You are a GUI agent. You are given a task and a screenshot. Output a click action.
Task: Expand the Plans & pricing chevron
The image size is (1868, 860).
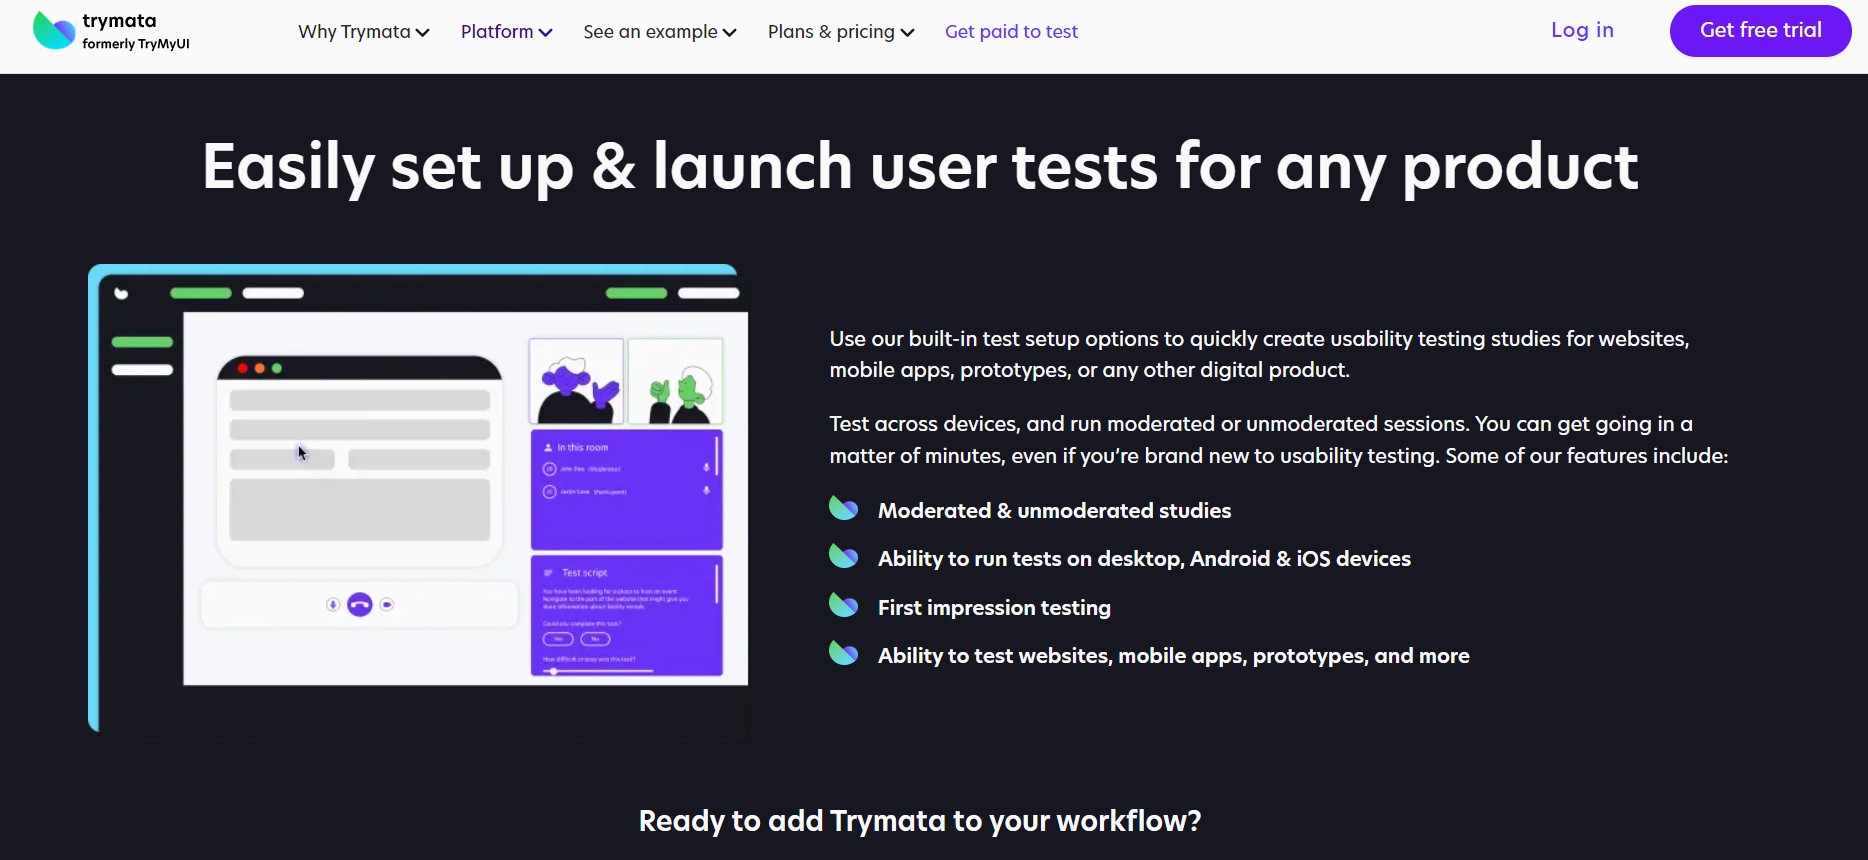pyautogui.click(x=908, y=33)
